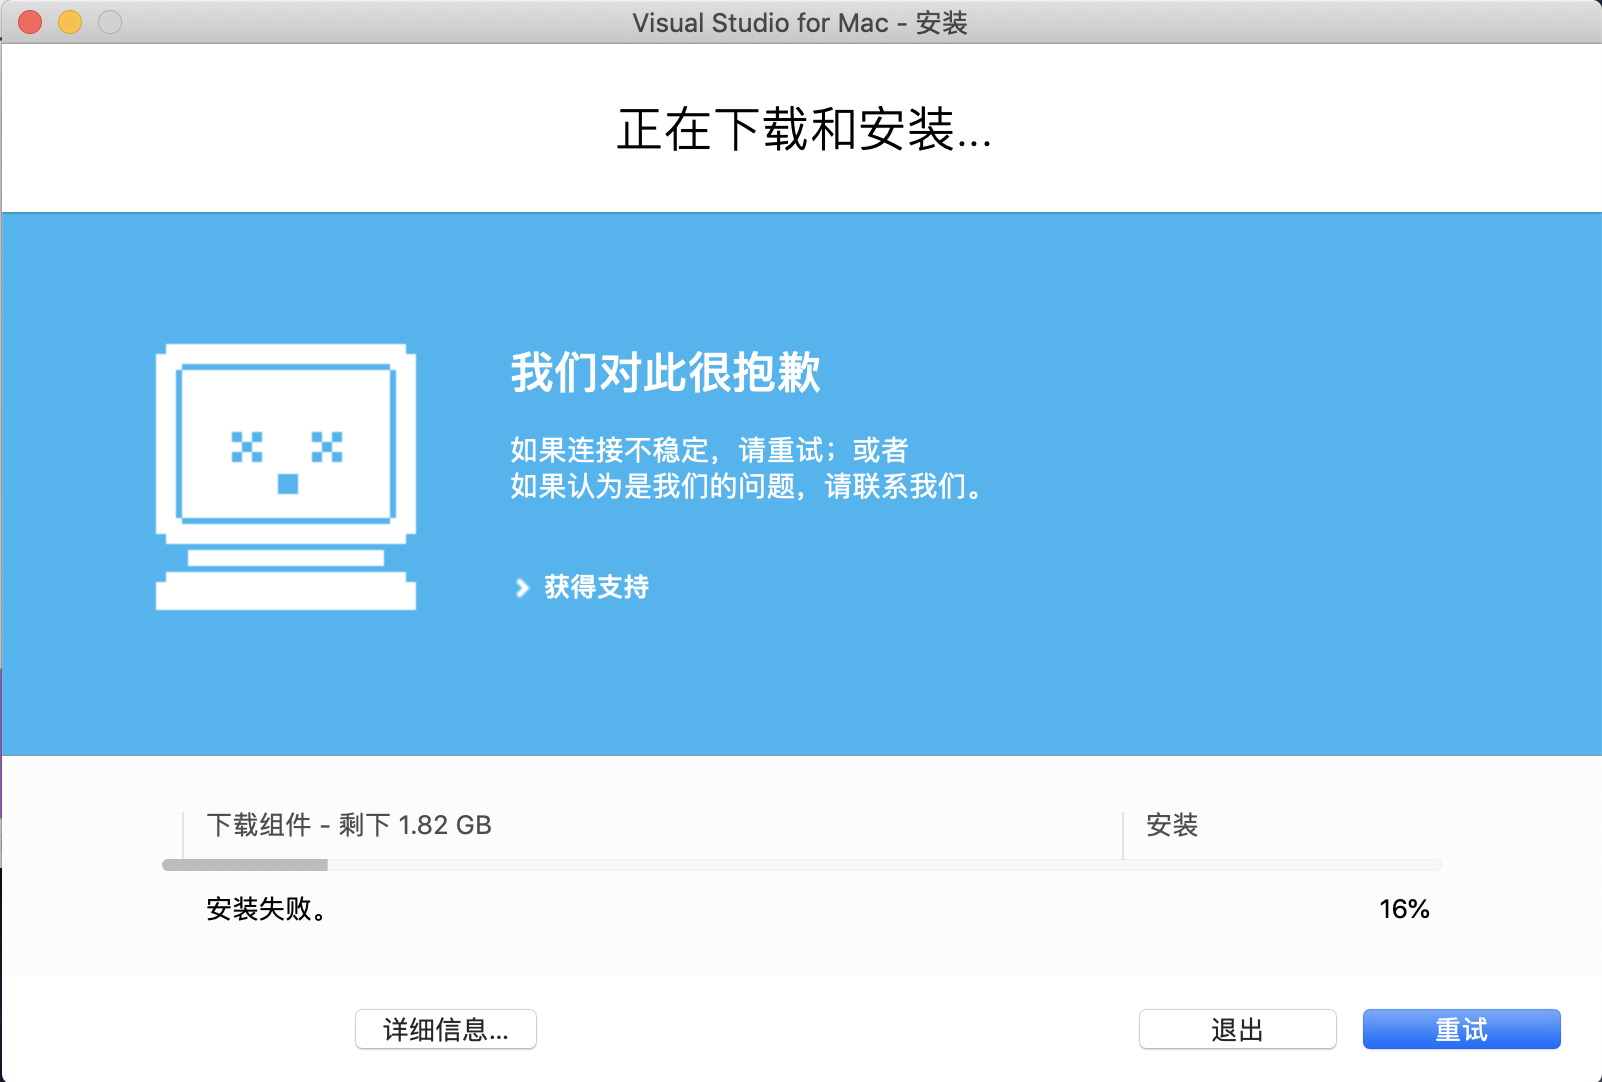Click the 下载组件 - 剩下 1.82 GB label

349,825
